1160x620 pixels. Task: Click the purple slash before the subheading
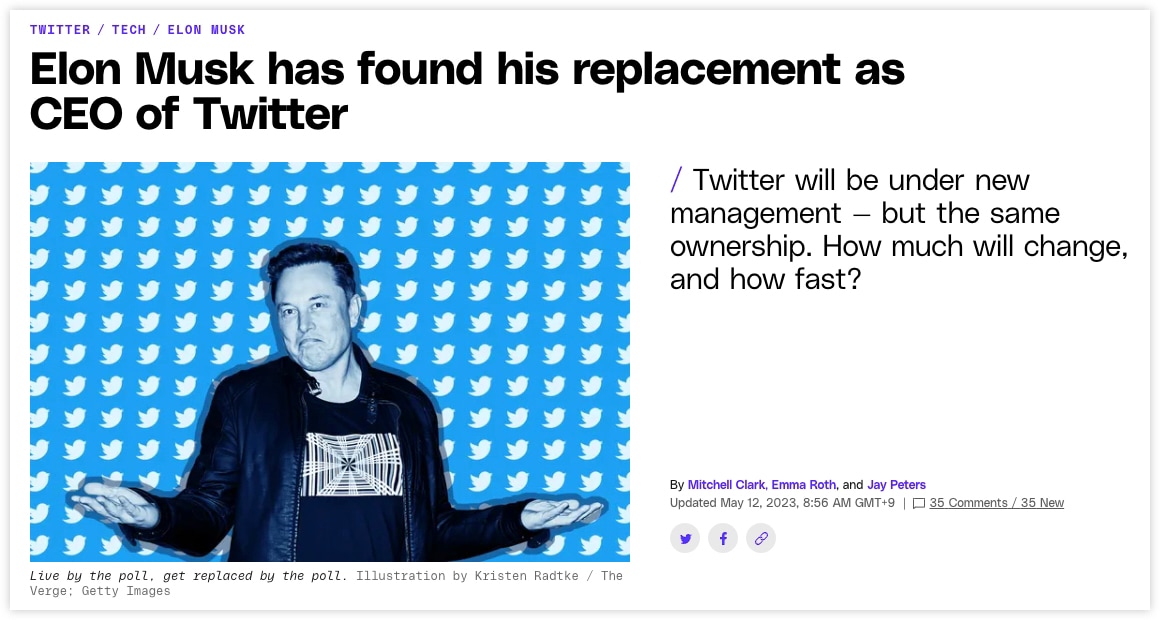(676, 180)
